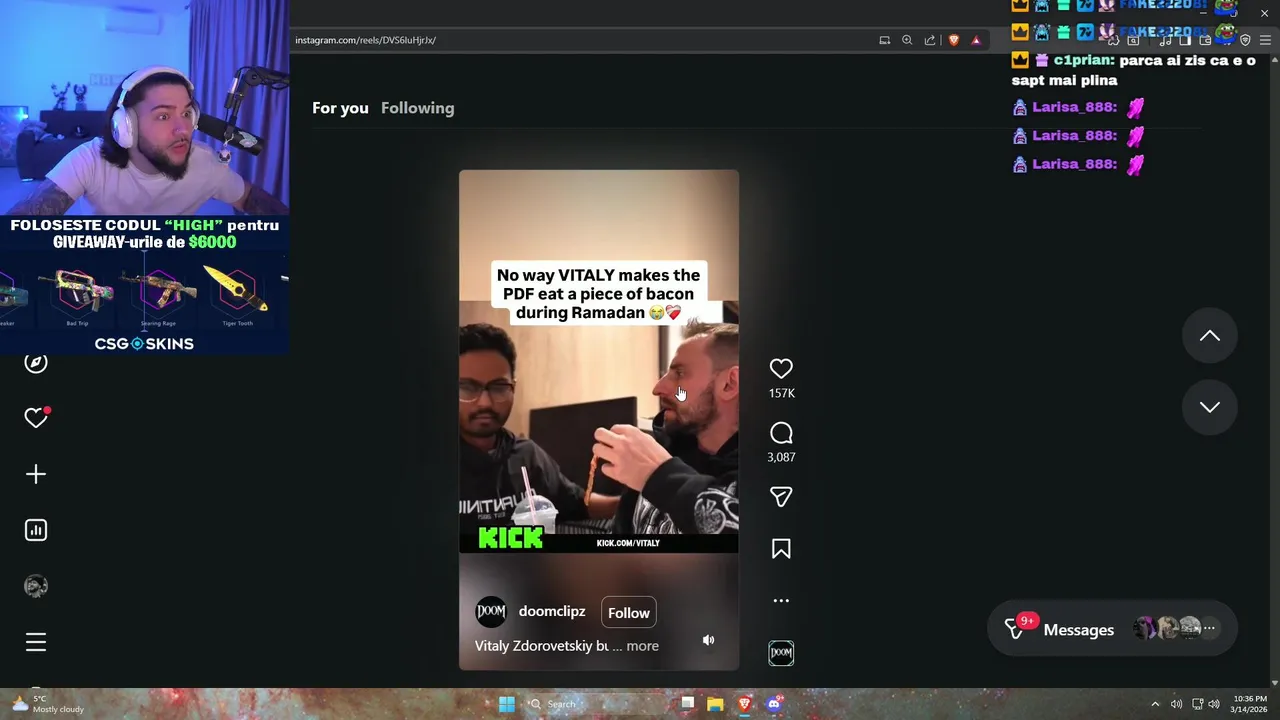Open Task View icon on taskbar
This screenshot has height=720, width=1280.
click(687, 704)
